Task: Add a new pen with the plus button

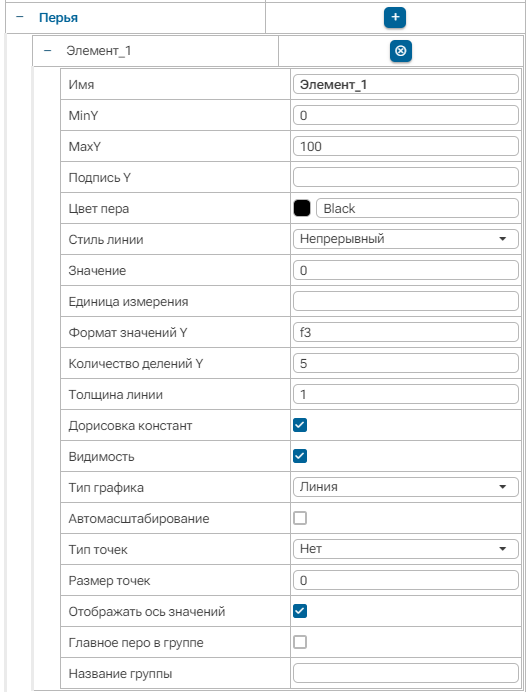Action: click(x=395, y=18)
